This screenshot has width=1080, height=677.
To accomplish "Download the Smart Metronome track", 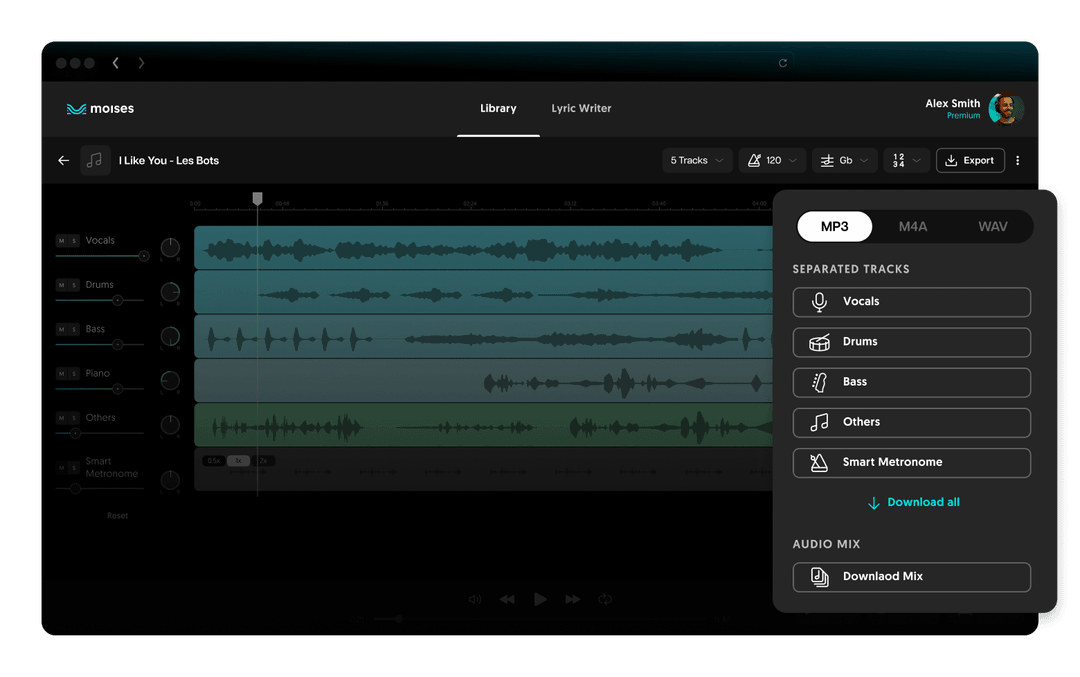I will point(911,462).
